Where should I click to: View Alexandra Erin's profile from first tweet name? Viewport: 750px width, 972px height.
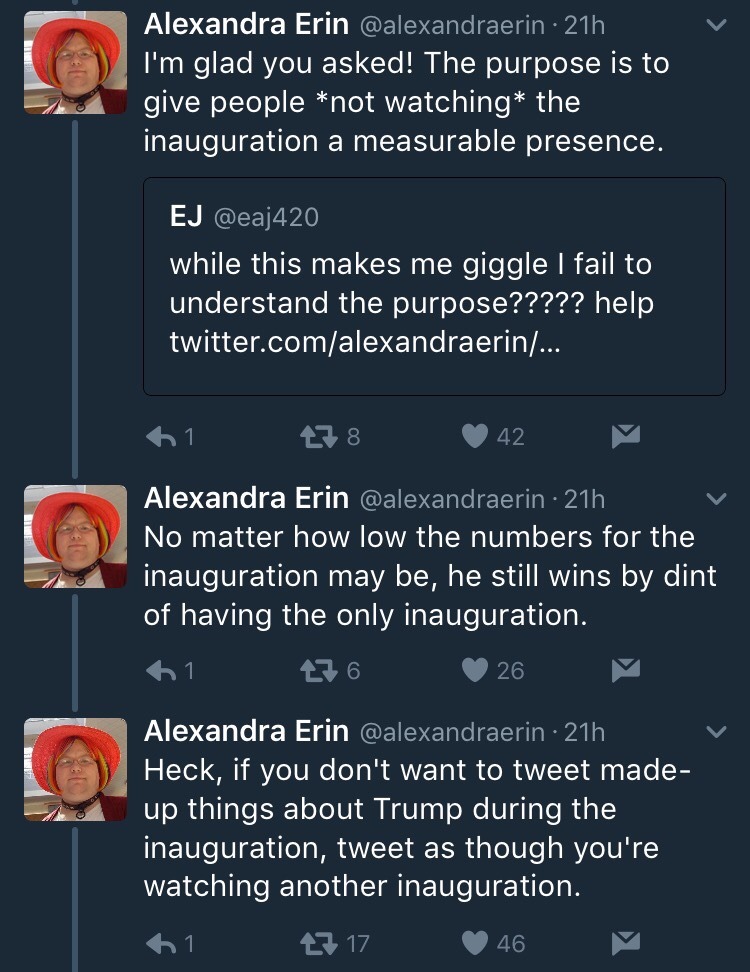246,25
